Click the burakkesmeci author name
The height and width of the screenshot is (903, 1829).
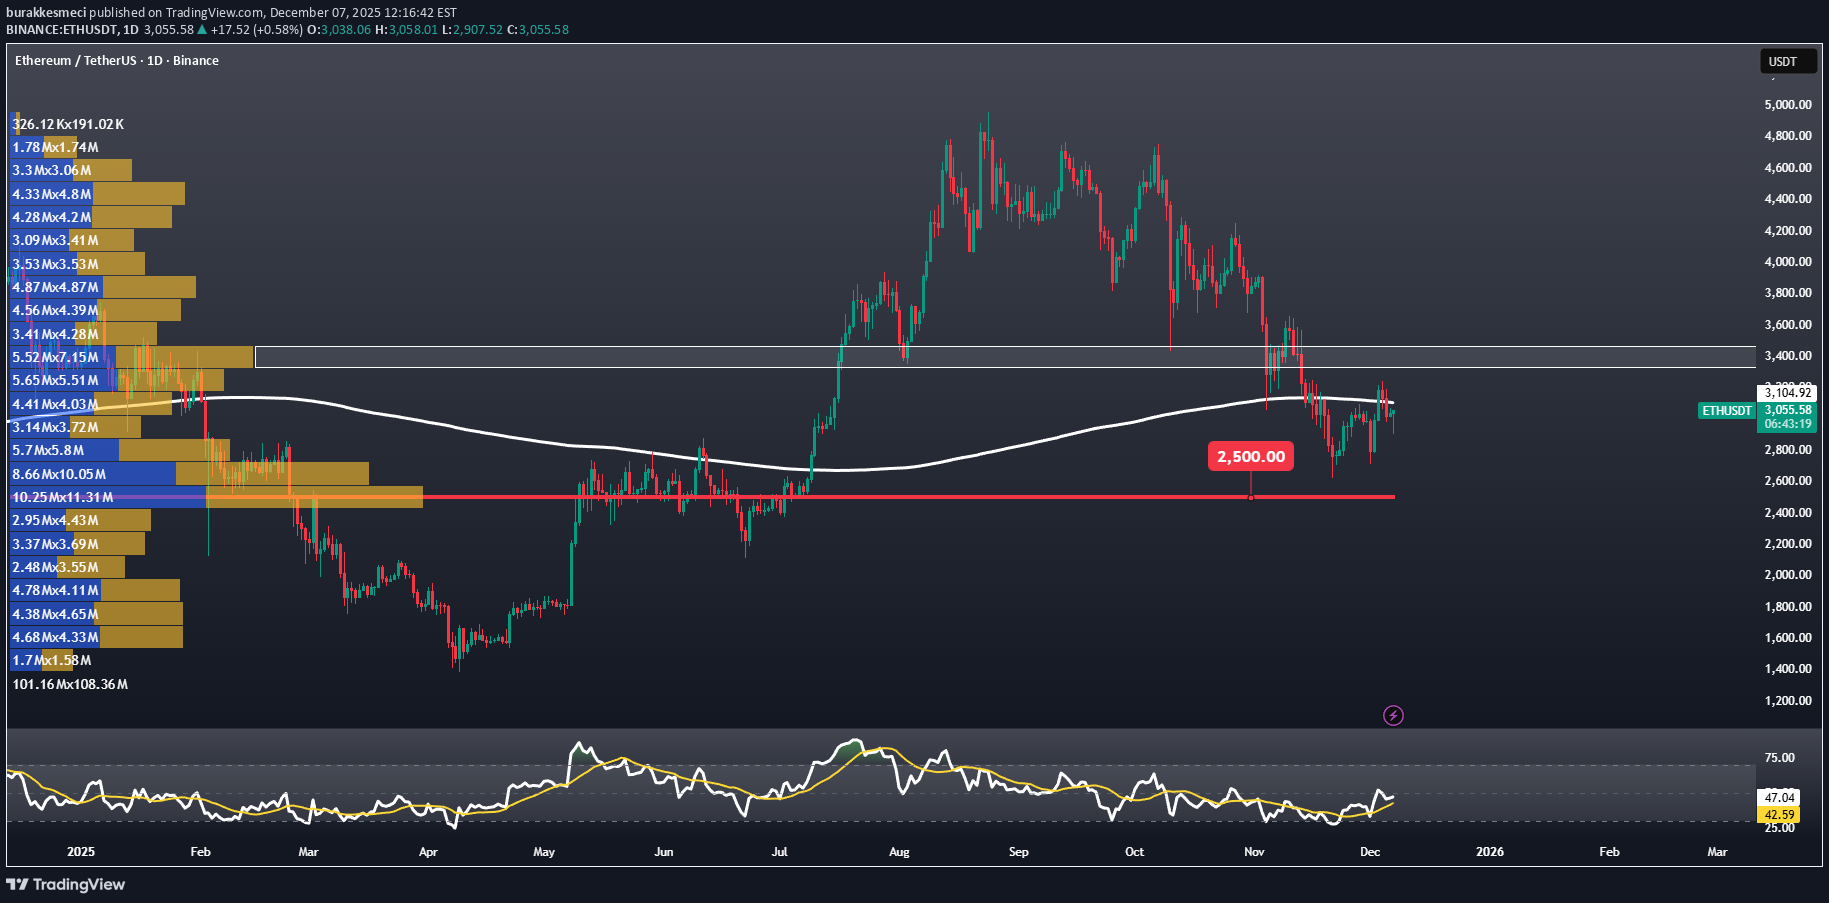[46, 13]
